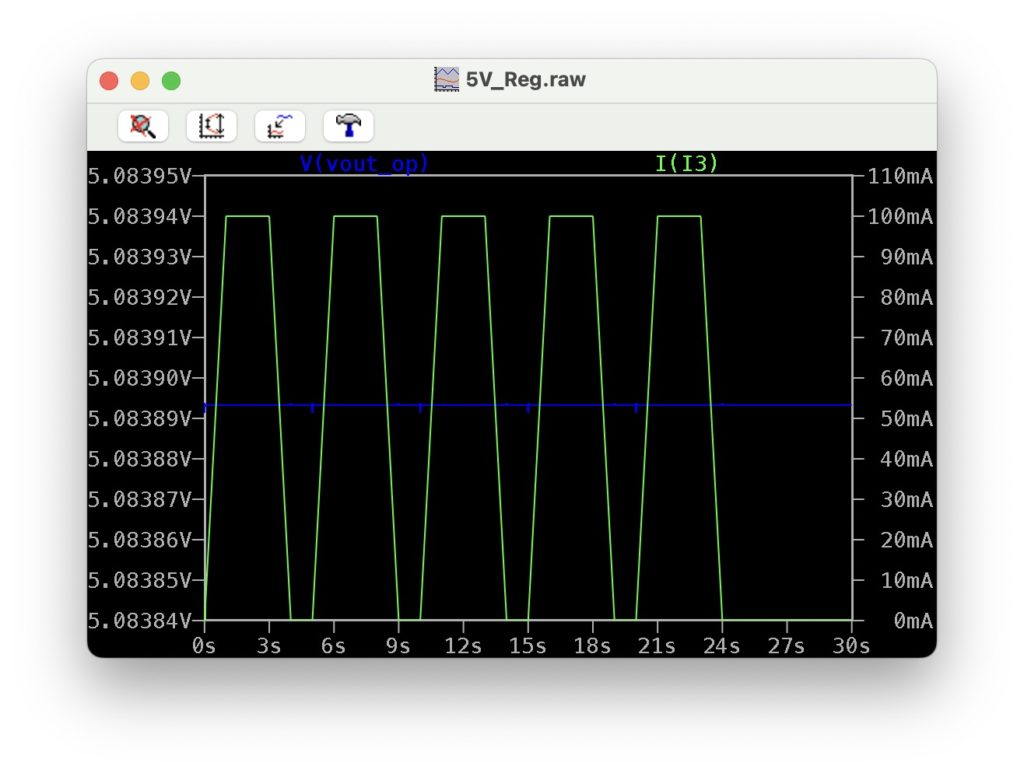The width and height of the screenshot is (1024, 773).
Task: Click the 5.08395V top left axis label
Action: (140, 176)
